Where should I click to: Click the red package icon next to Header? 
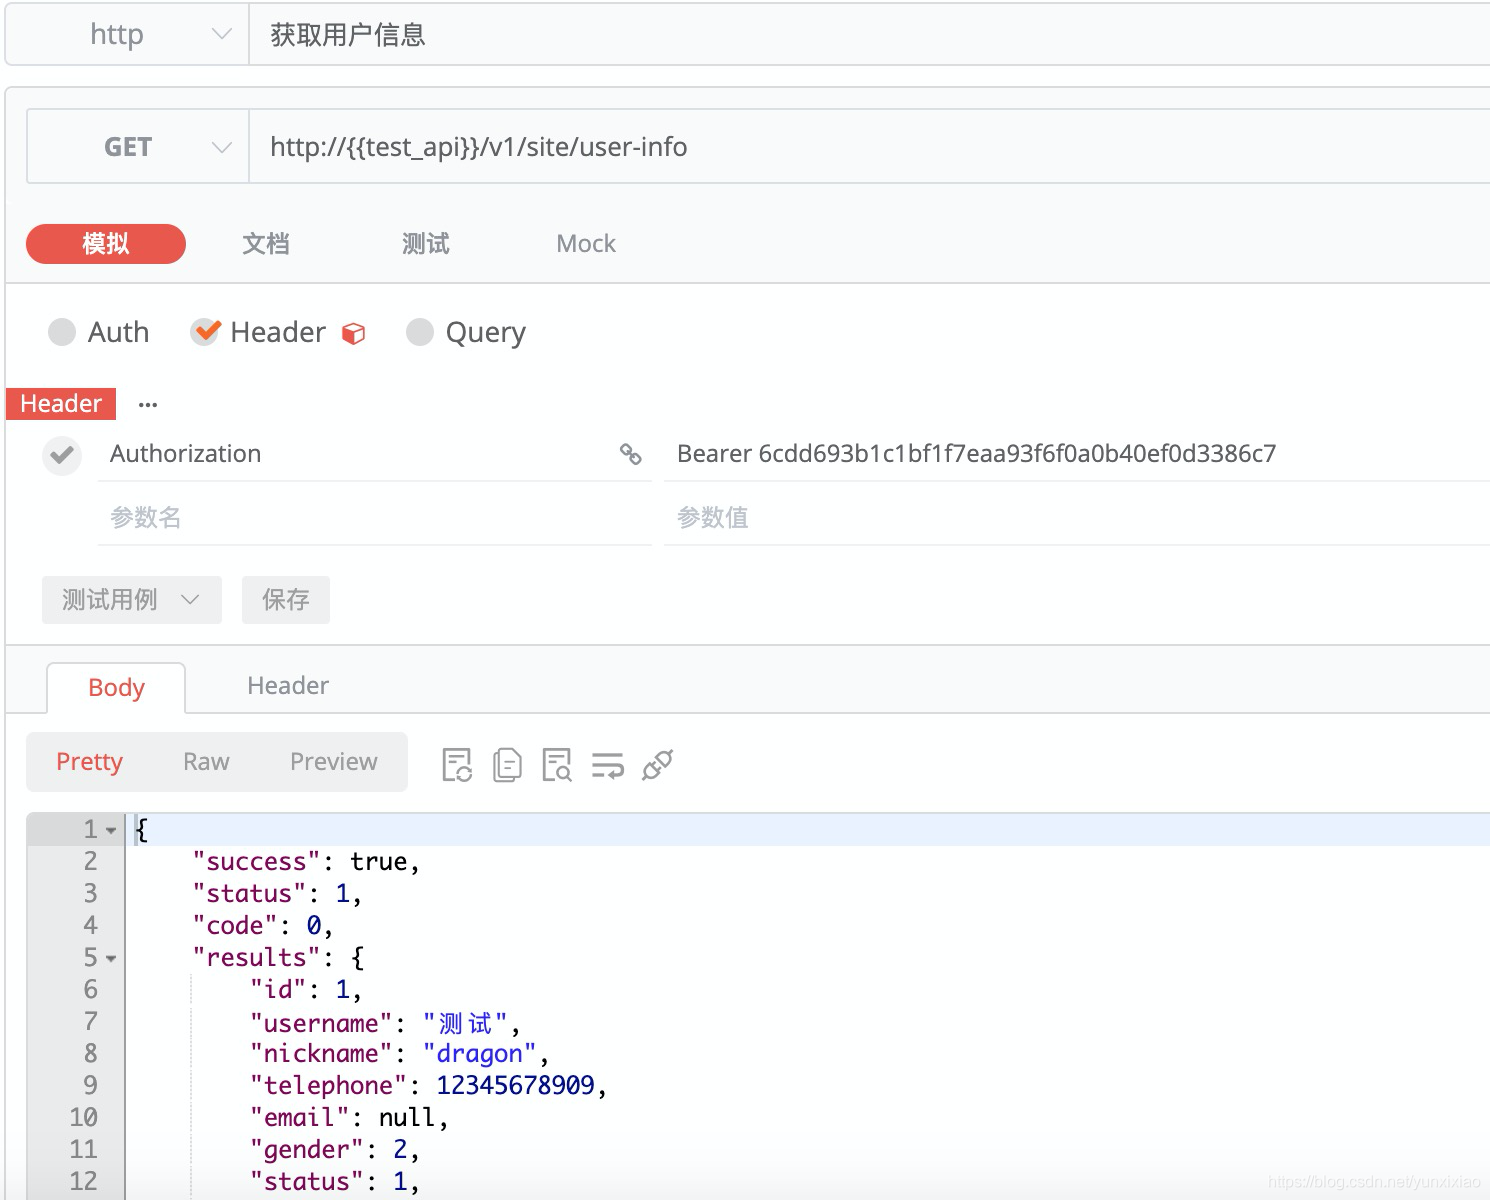(x=353, y=333)
